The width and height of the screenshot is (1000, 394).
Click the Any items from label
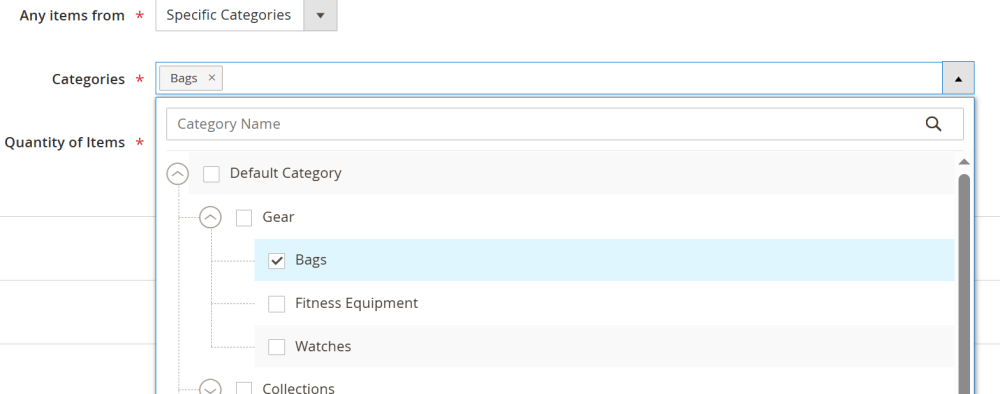coord(72,15)
